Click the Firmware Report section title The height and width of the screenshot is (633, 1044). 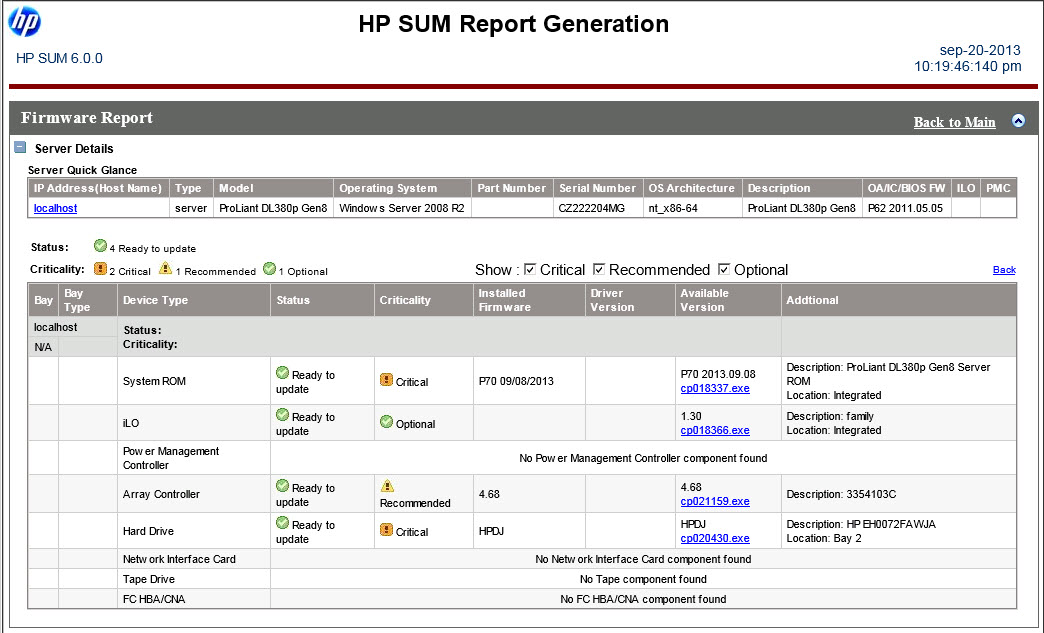pos(87,118)
